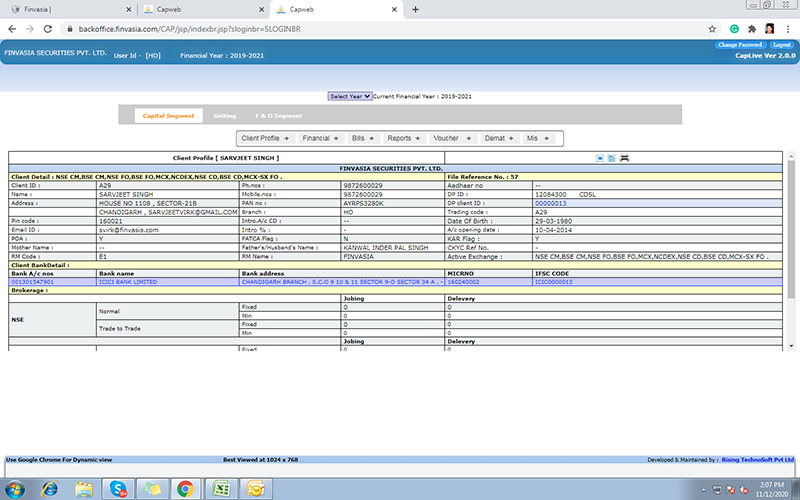Screen dimensions: 800x500
Task: Click the back arrow icon in Client Profile header
Action: 599,158
